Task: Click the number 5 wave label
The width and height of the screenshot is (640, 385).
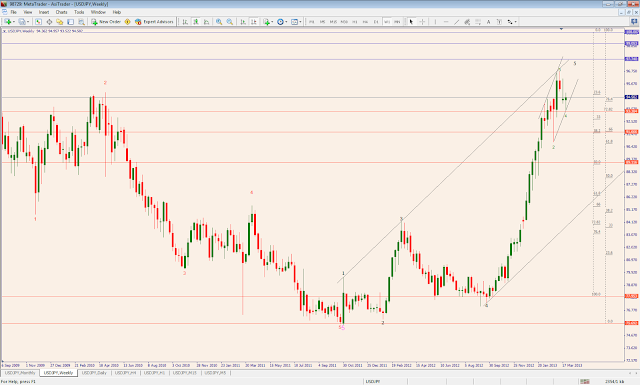Action: pos(575,64)
